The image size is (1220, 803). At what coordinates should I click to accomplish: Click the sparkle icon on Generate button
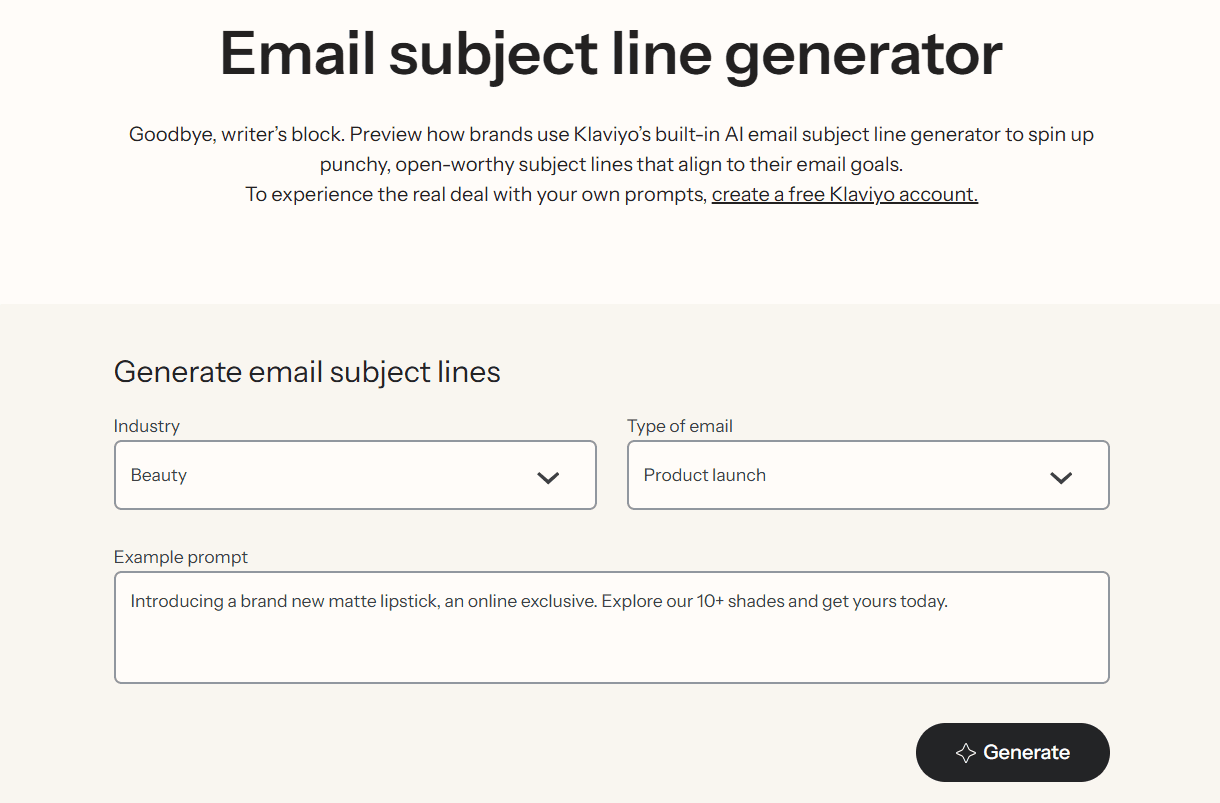pyautogui.click(x=963, y=752)
